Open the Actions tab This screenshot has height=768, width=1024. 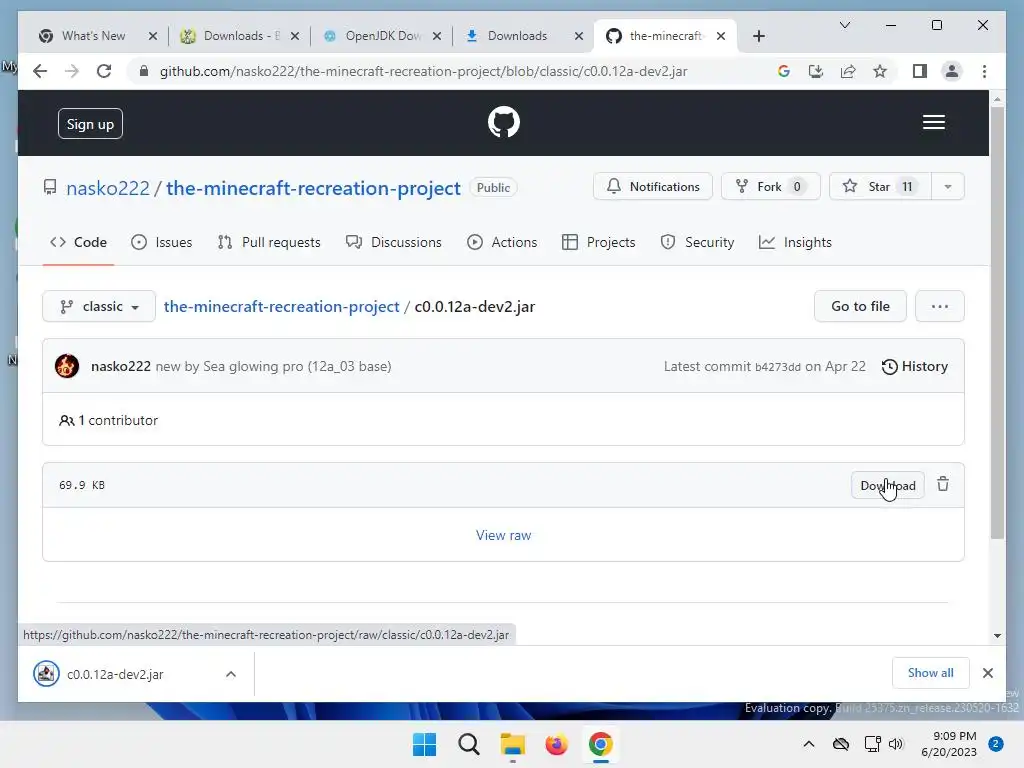click(x=502, y=242)
